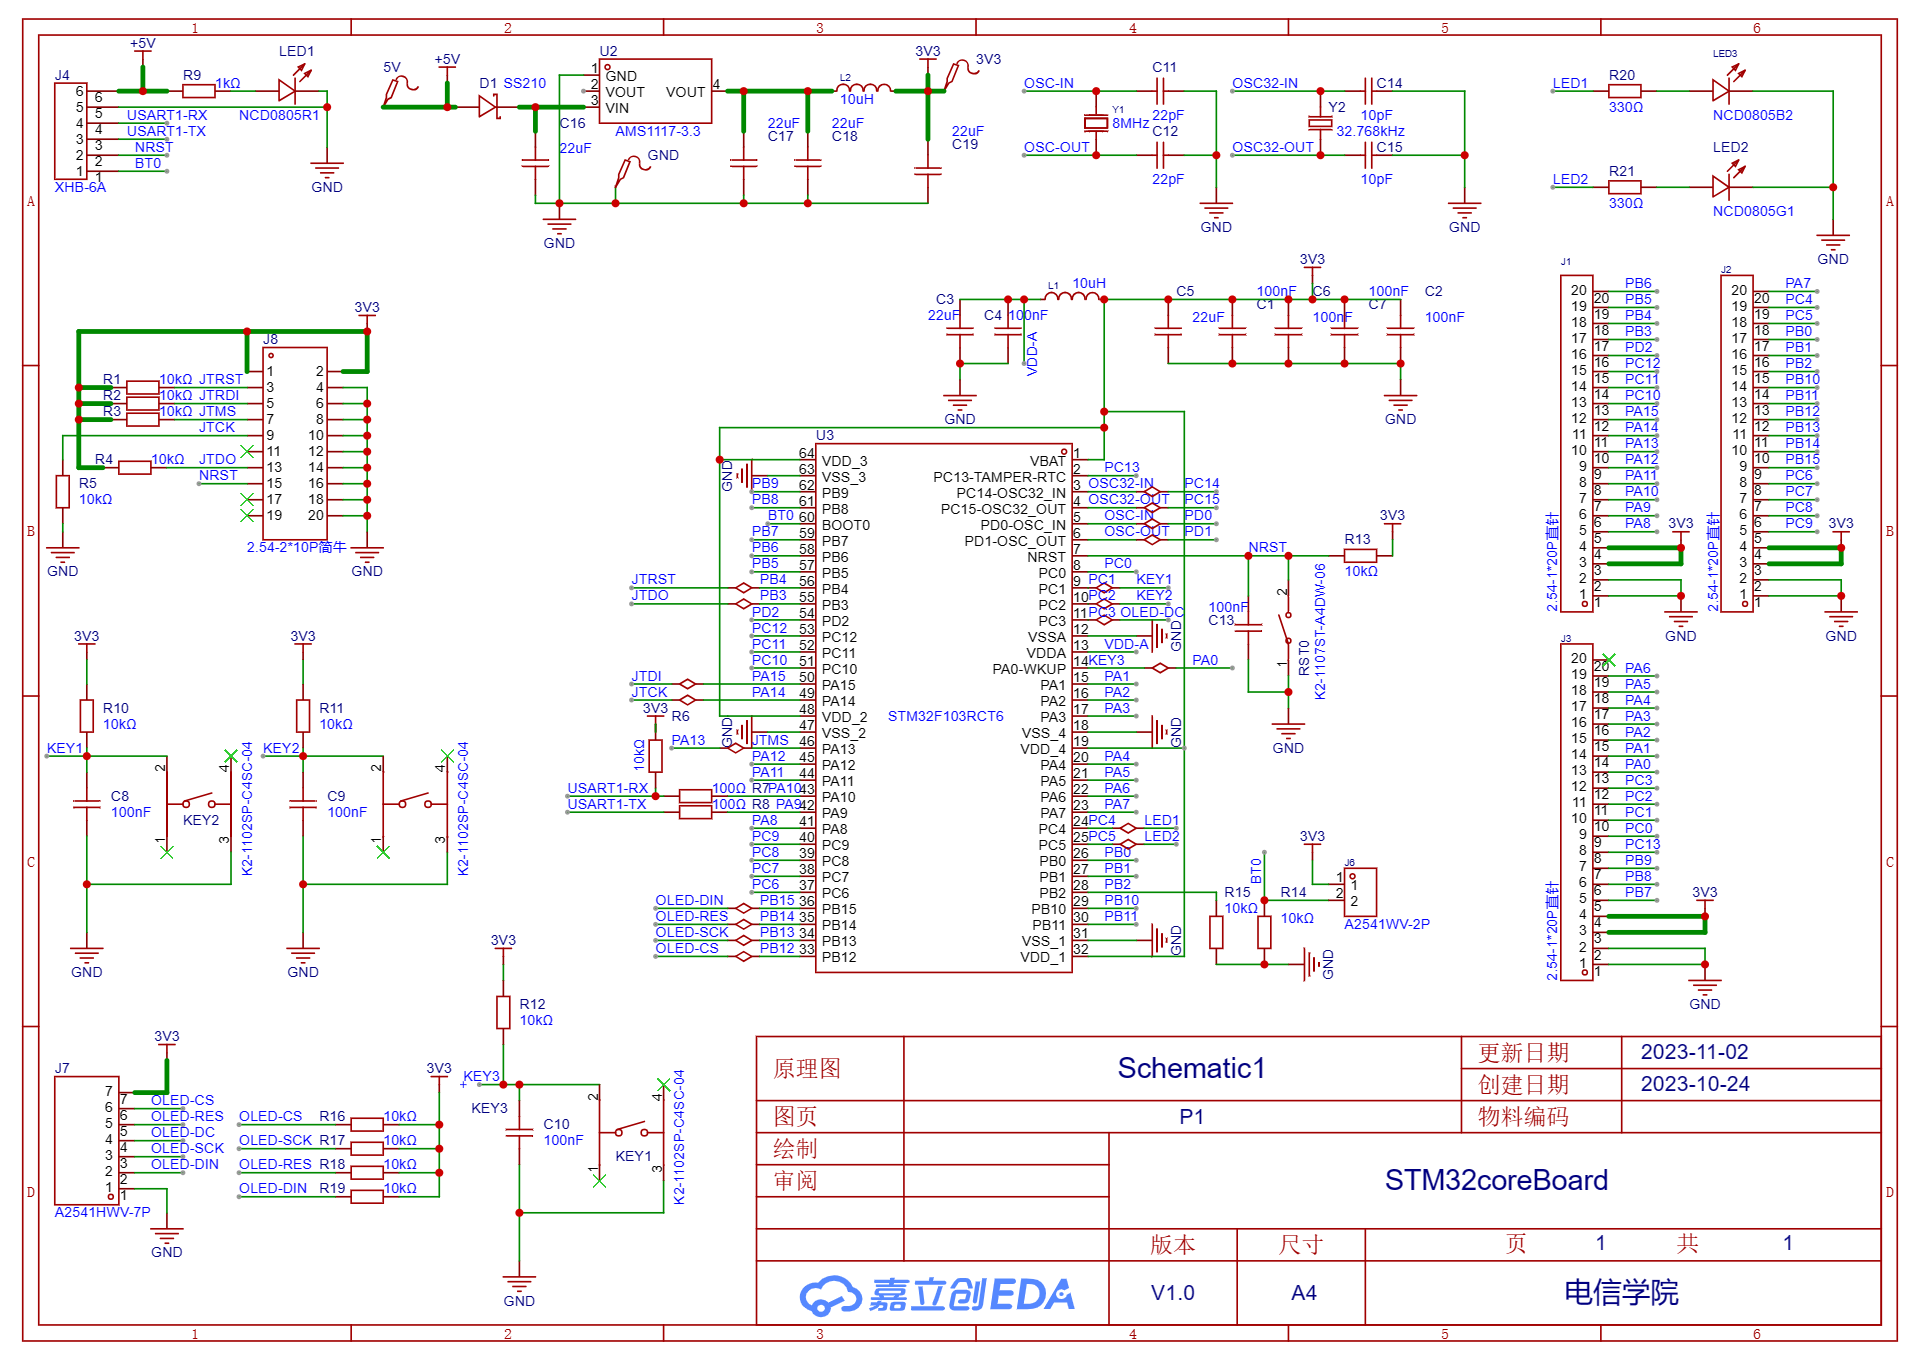Viewport: 1920px width, 1360px height.
Task: Select the C13 100nF capacitor symbol
Action: (x=1248, y=628)
